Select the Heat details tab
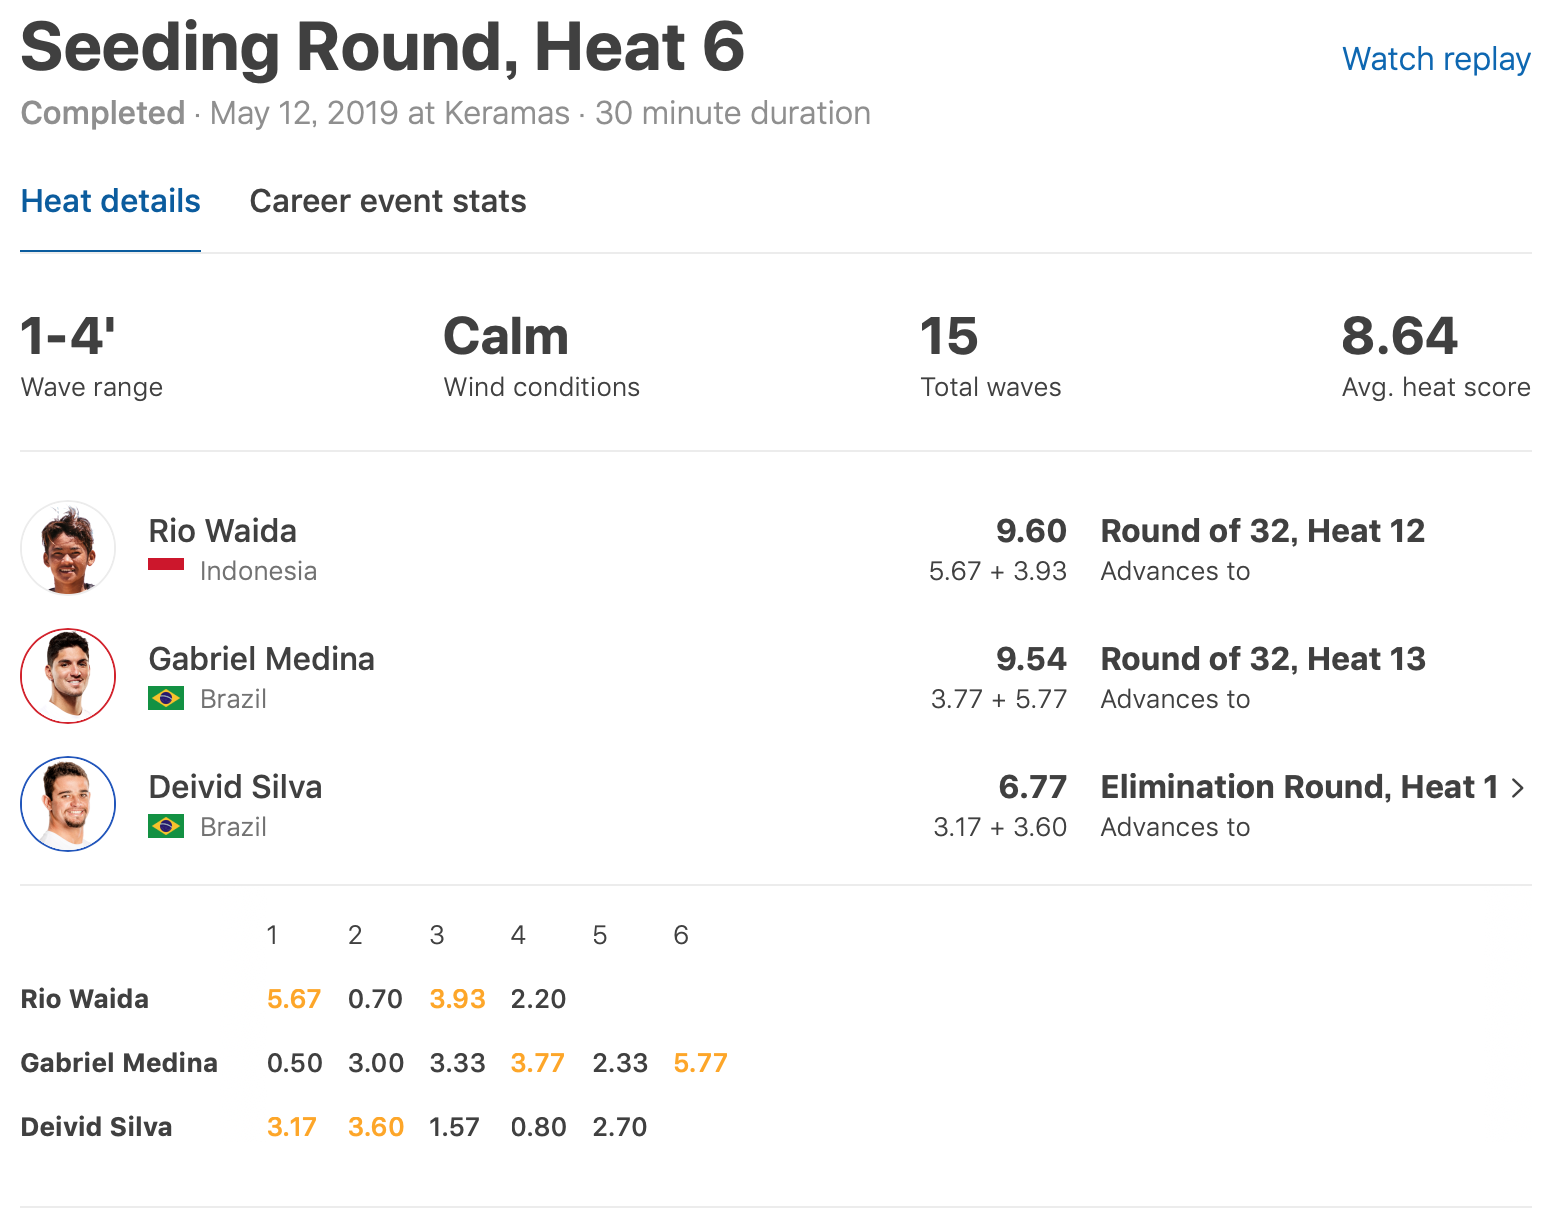Screen dimensions: 1562x1222 coord(111,201)
